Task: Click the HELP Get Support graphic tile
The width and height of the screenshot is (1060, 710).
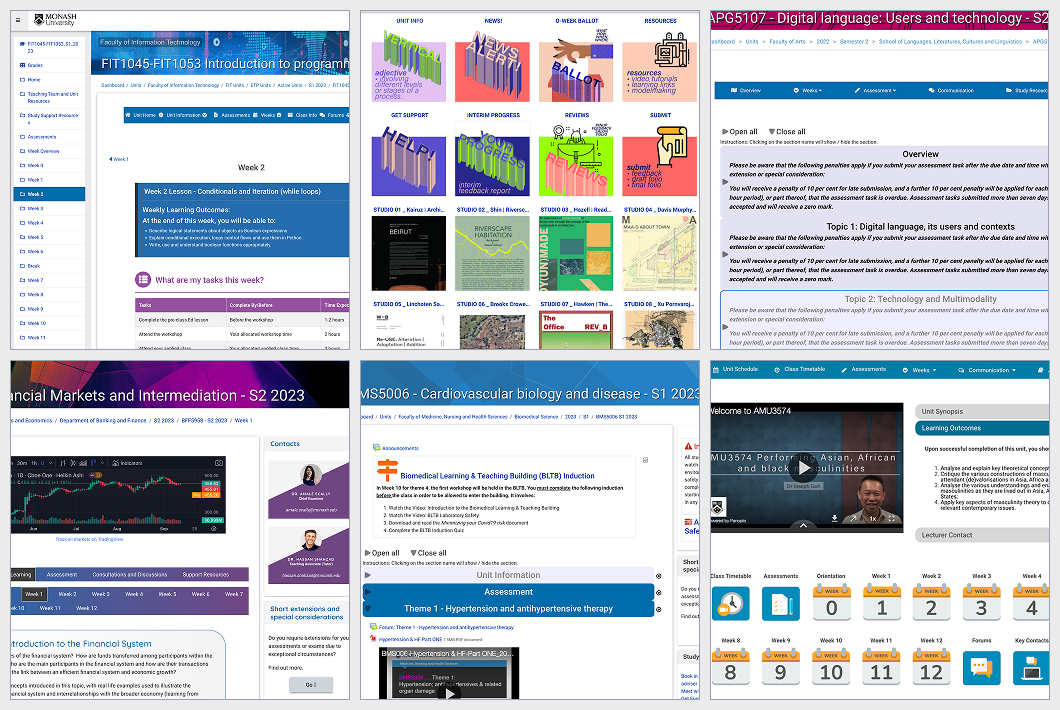Action: [x=409, y=159]
